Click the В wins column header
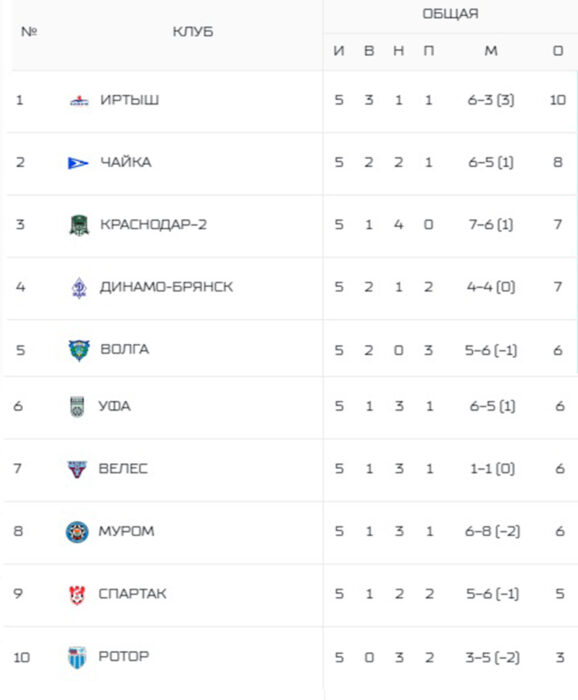The image size is (578, 700). (x=369, y=51)
